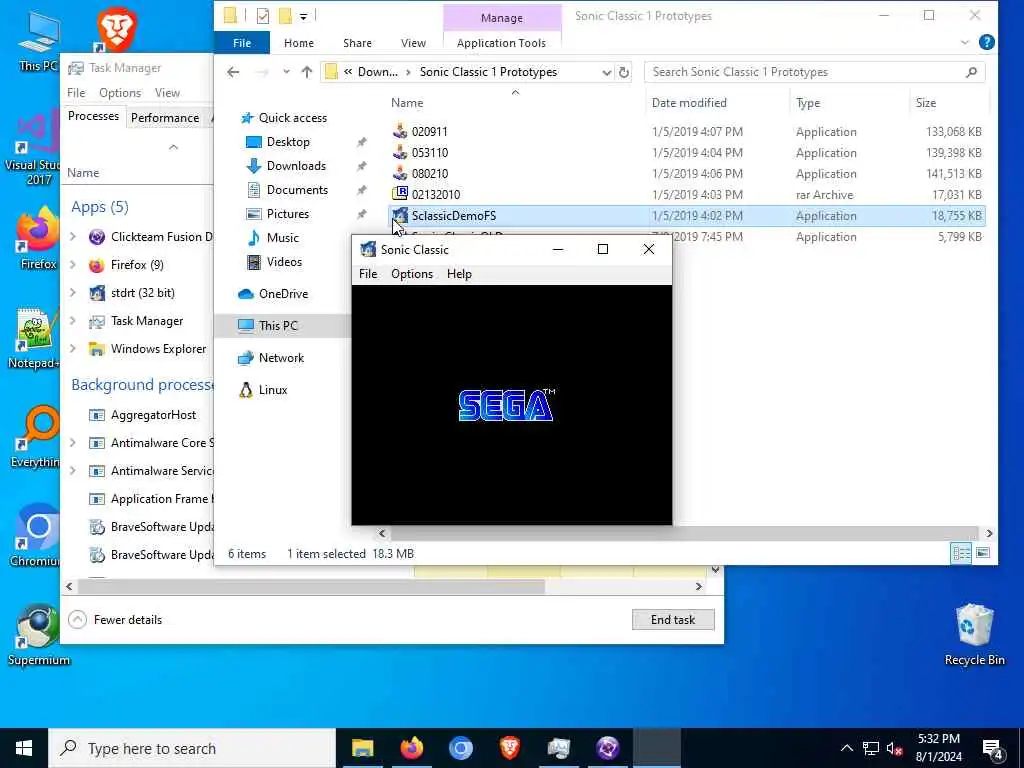Expand the Firefox (9) process group
1024x768 pixels.
(73, 264)
